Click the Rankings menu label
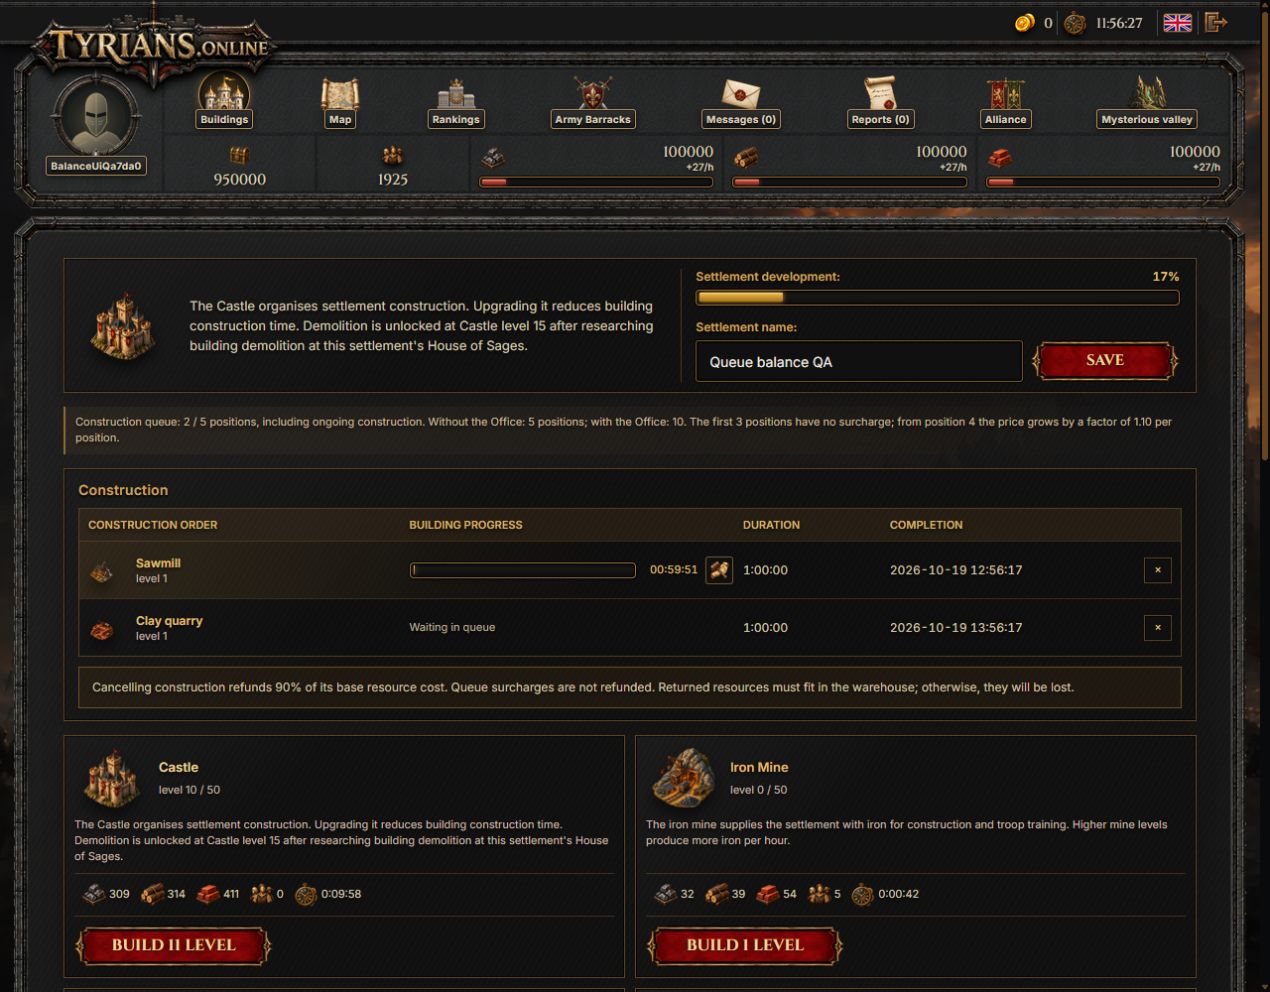The height and width of the screenshot is (992, 1270). click(x=456, y=119)
